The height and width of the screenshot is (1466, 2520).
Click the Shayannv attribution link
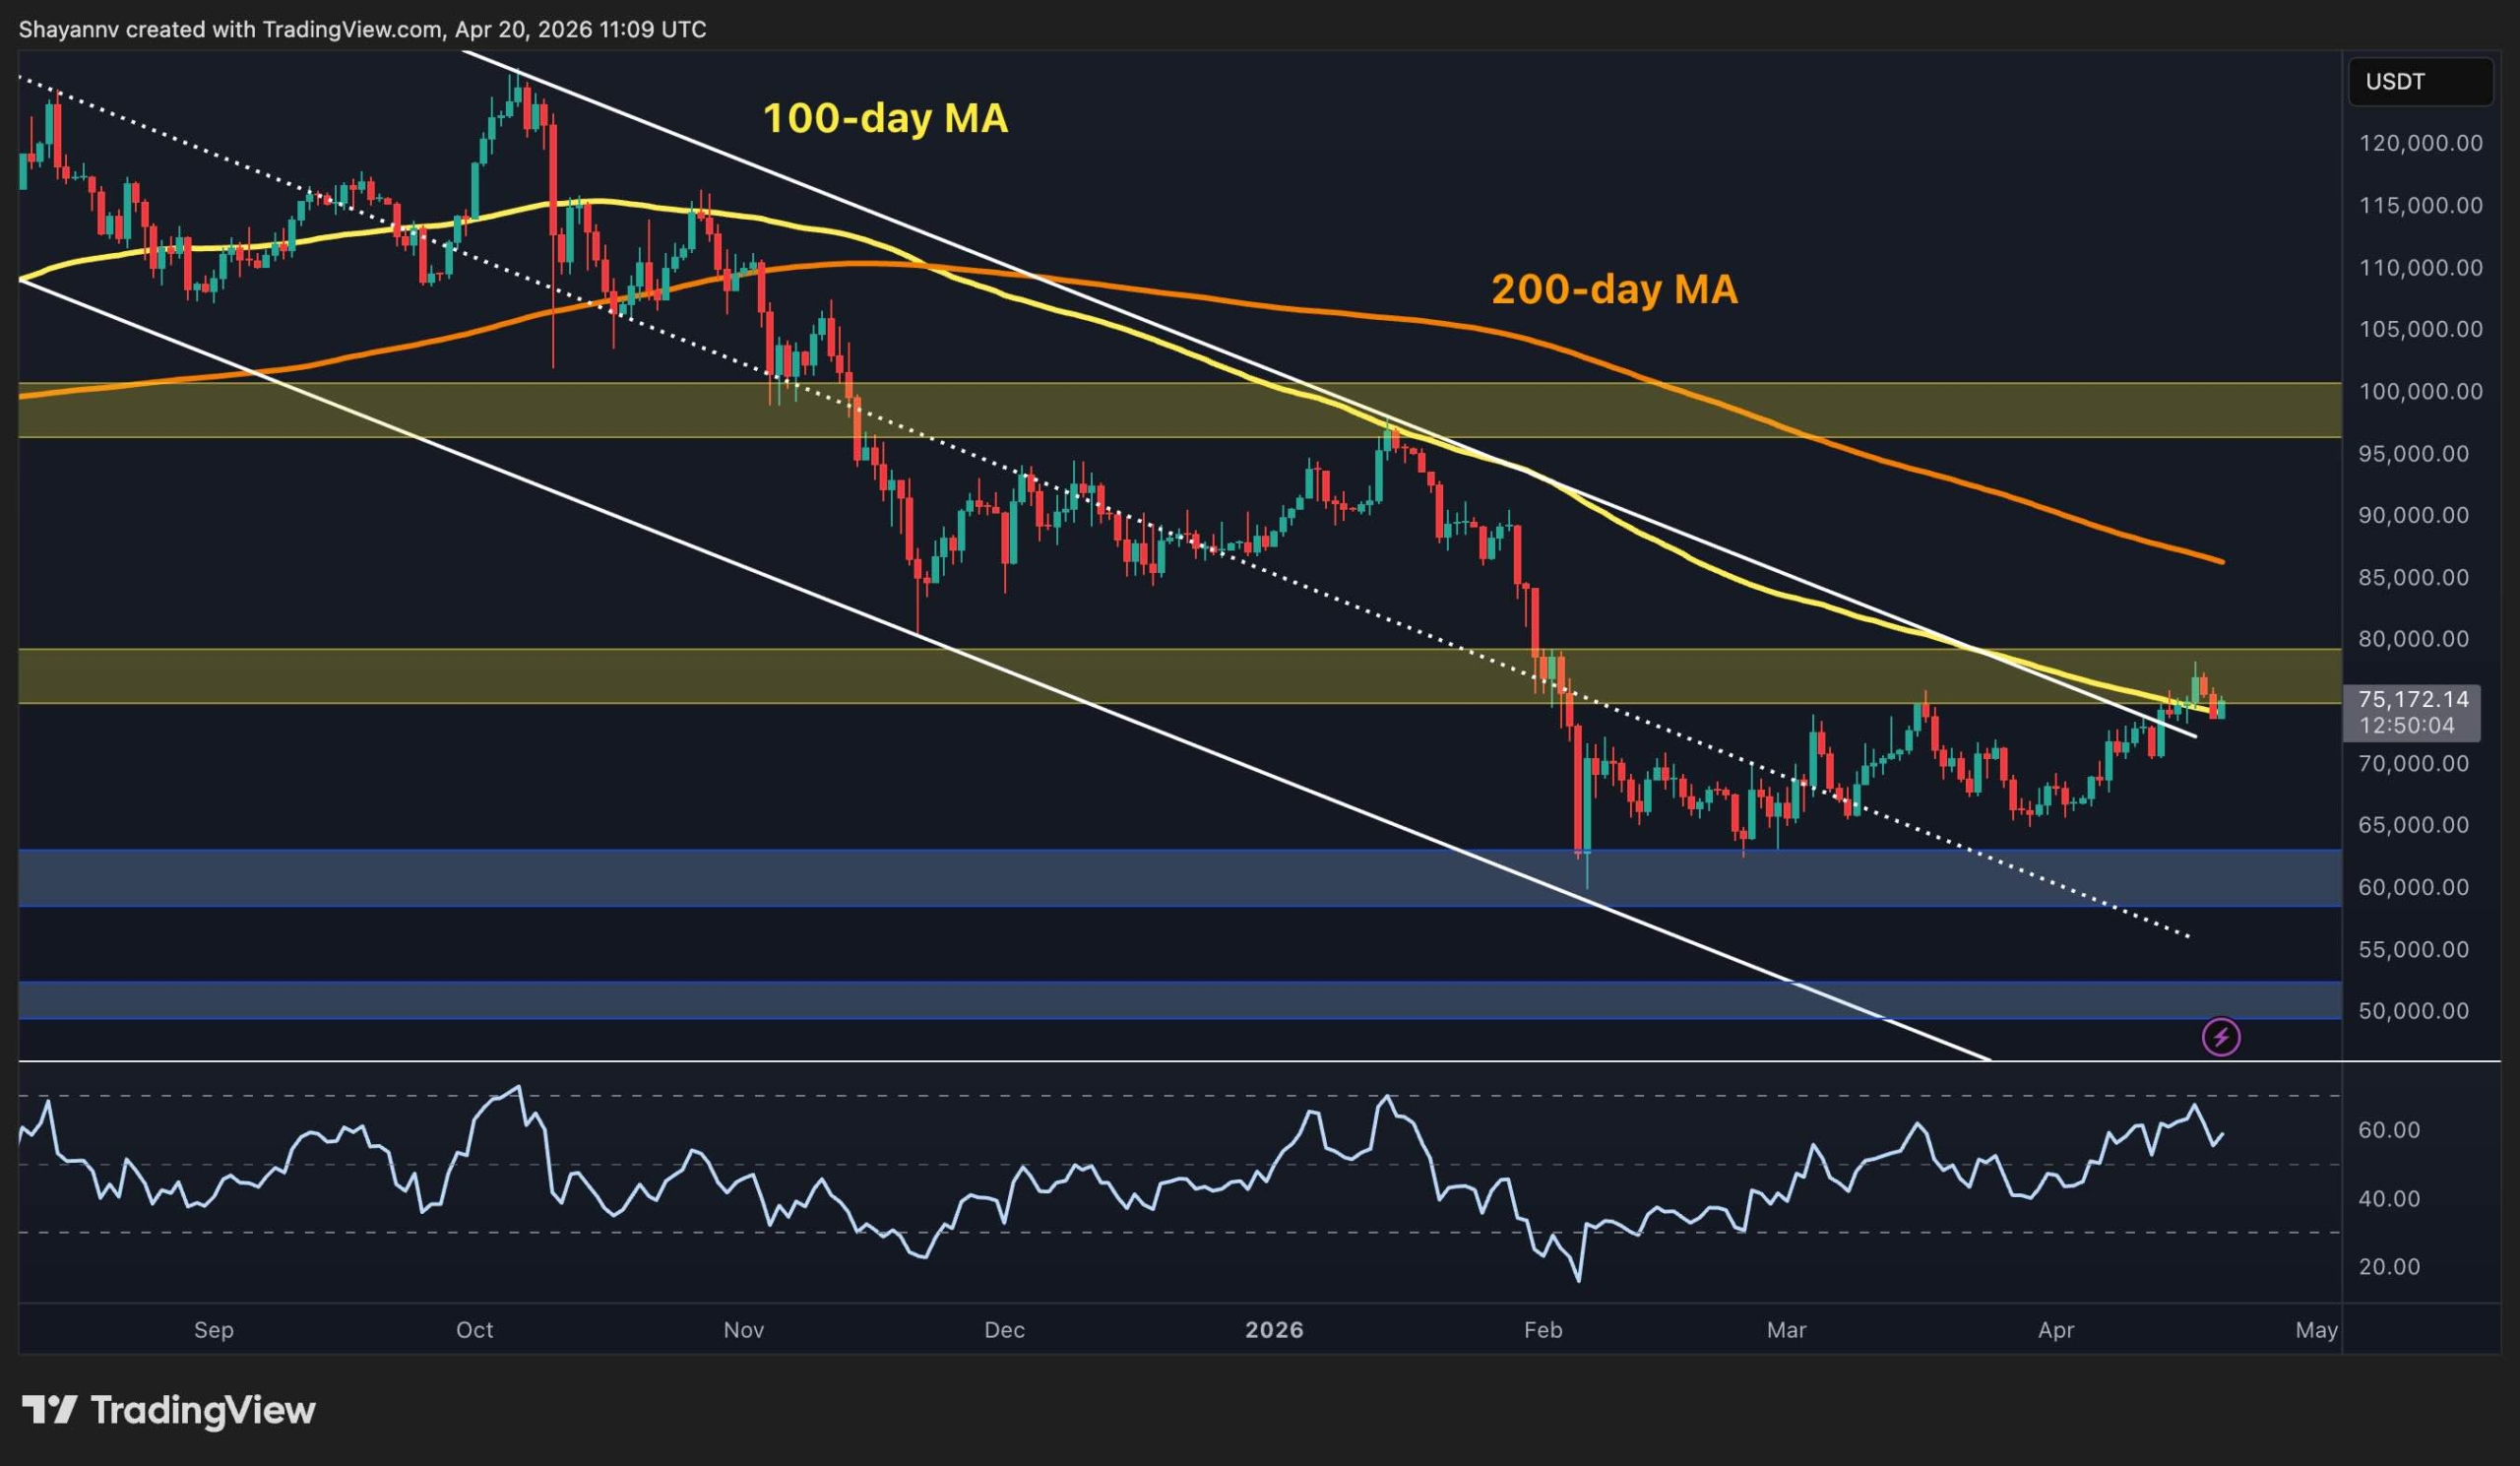(x=70, y=29)
